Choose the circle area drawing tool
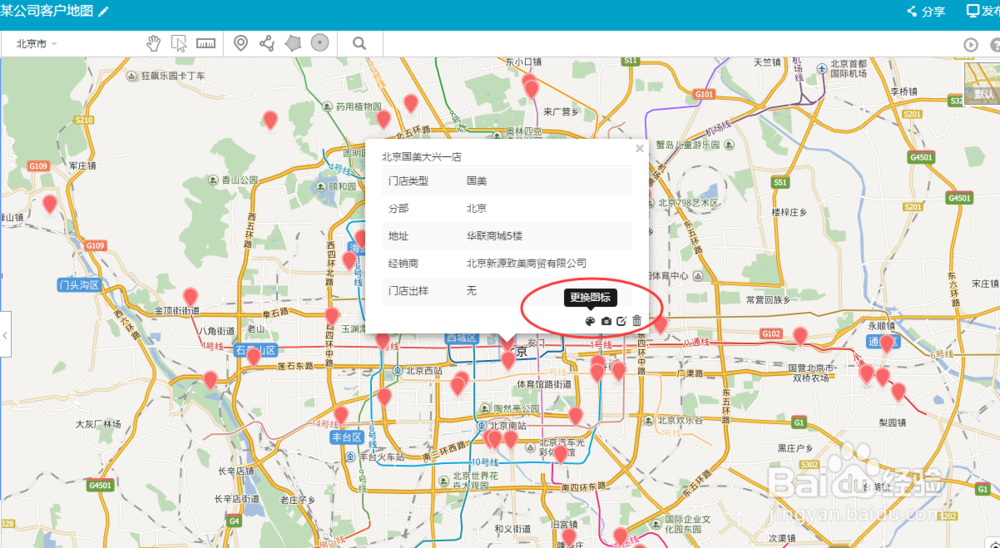1000x548 pixels. 320,43
